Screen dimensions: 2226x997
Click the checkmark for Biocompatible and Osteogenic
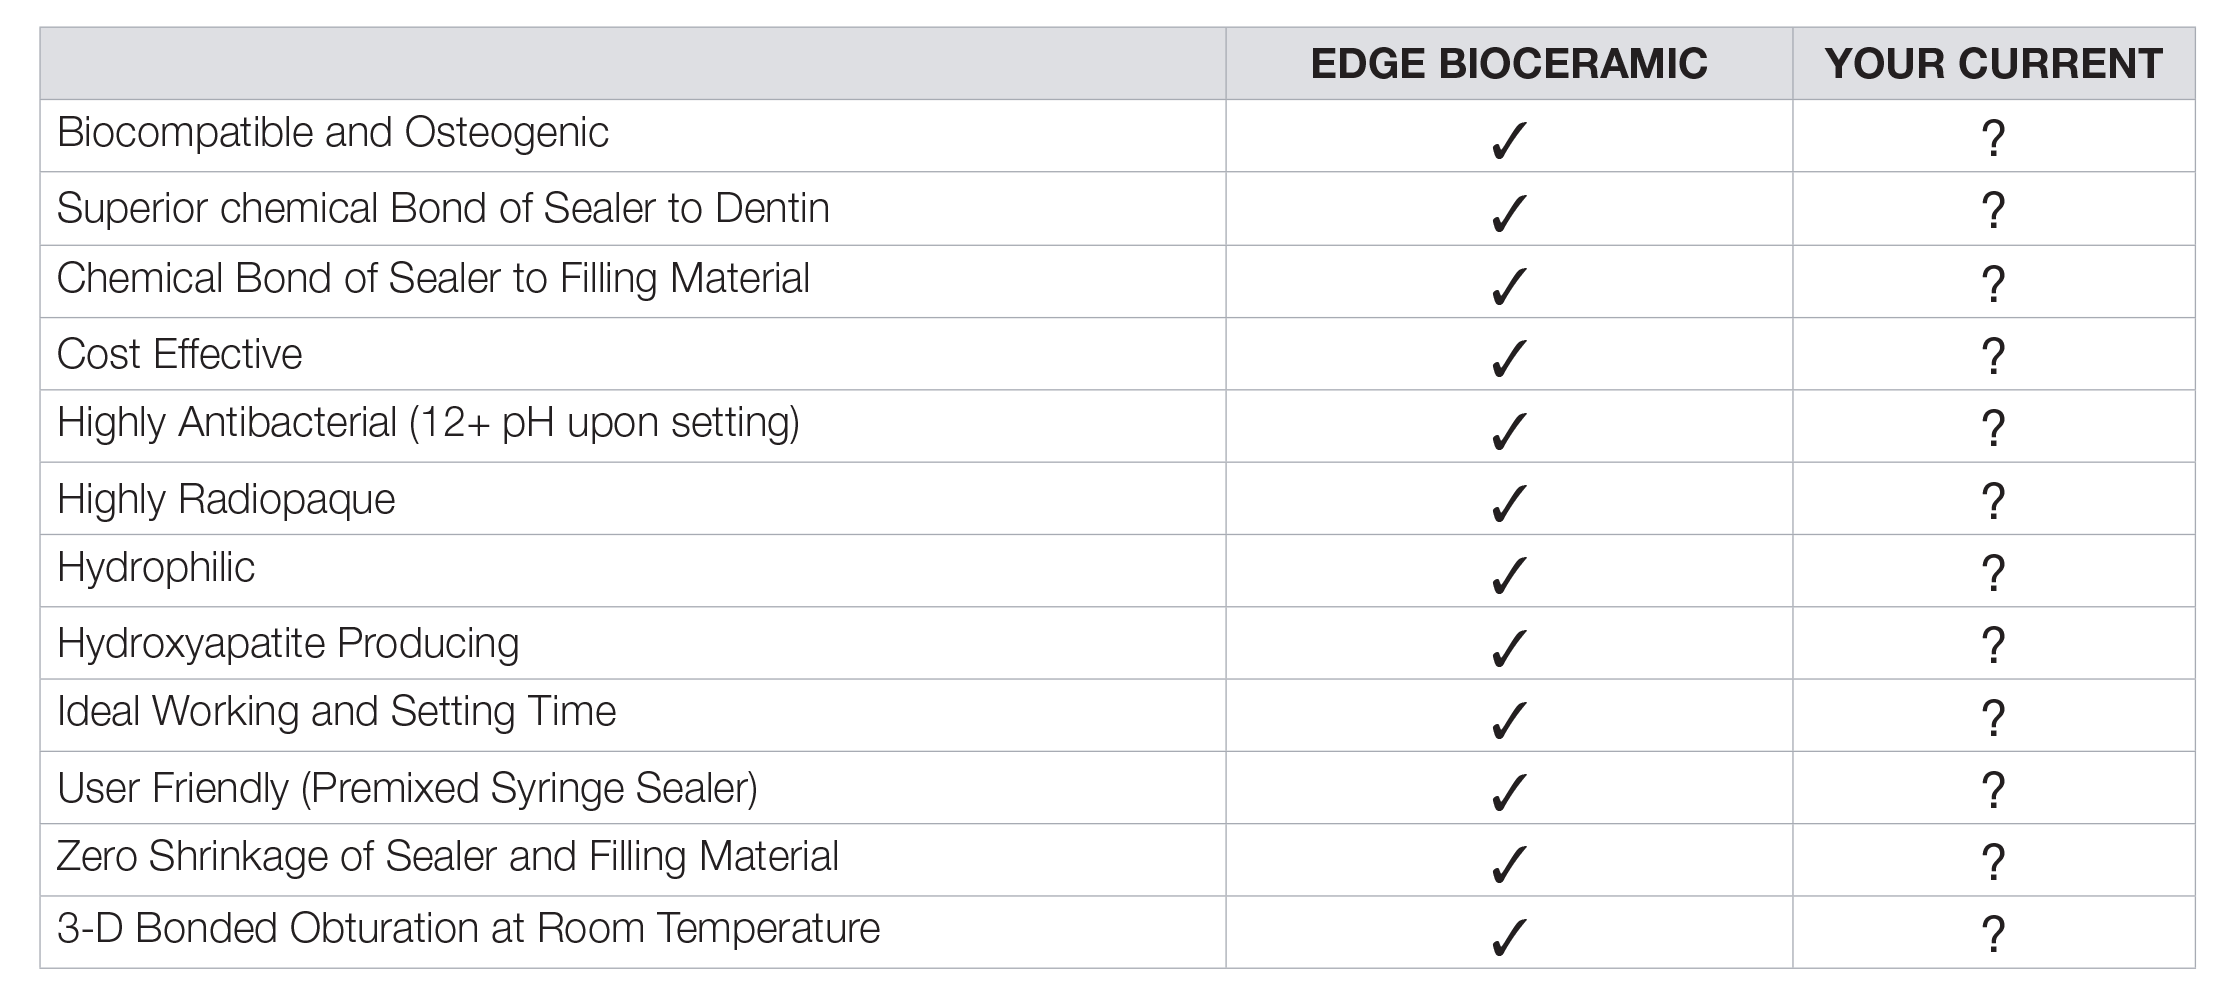click(x=1508, y=140)
